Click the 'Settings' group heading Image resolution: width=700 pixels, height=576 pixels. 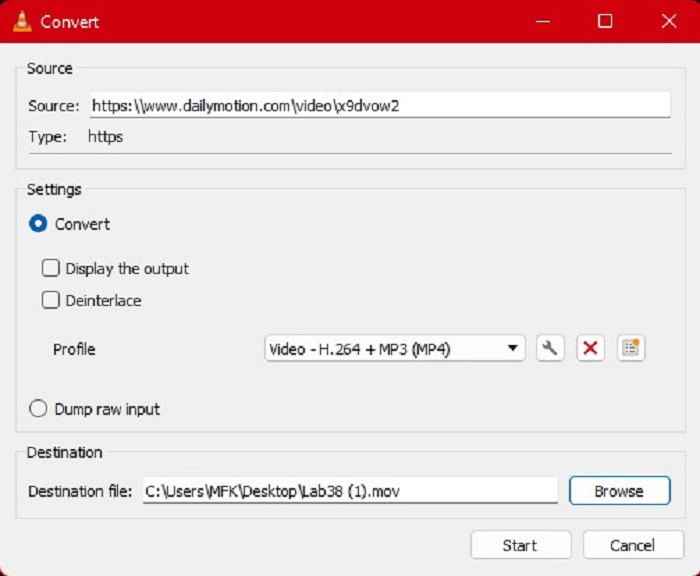click(54, 189)
